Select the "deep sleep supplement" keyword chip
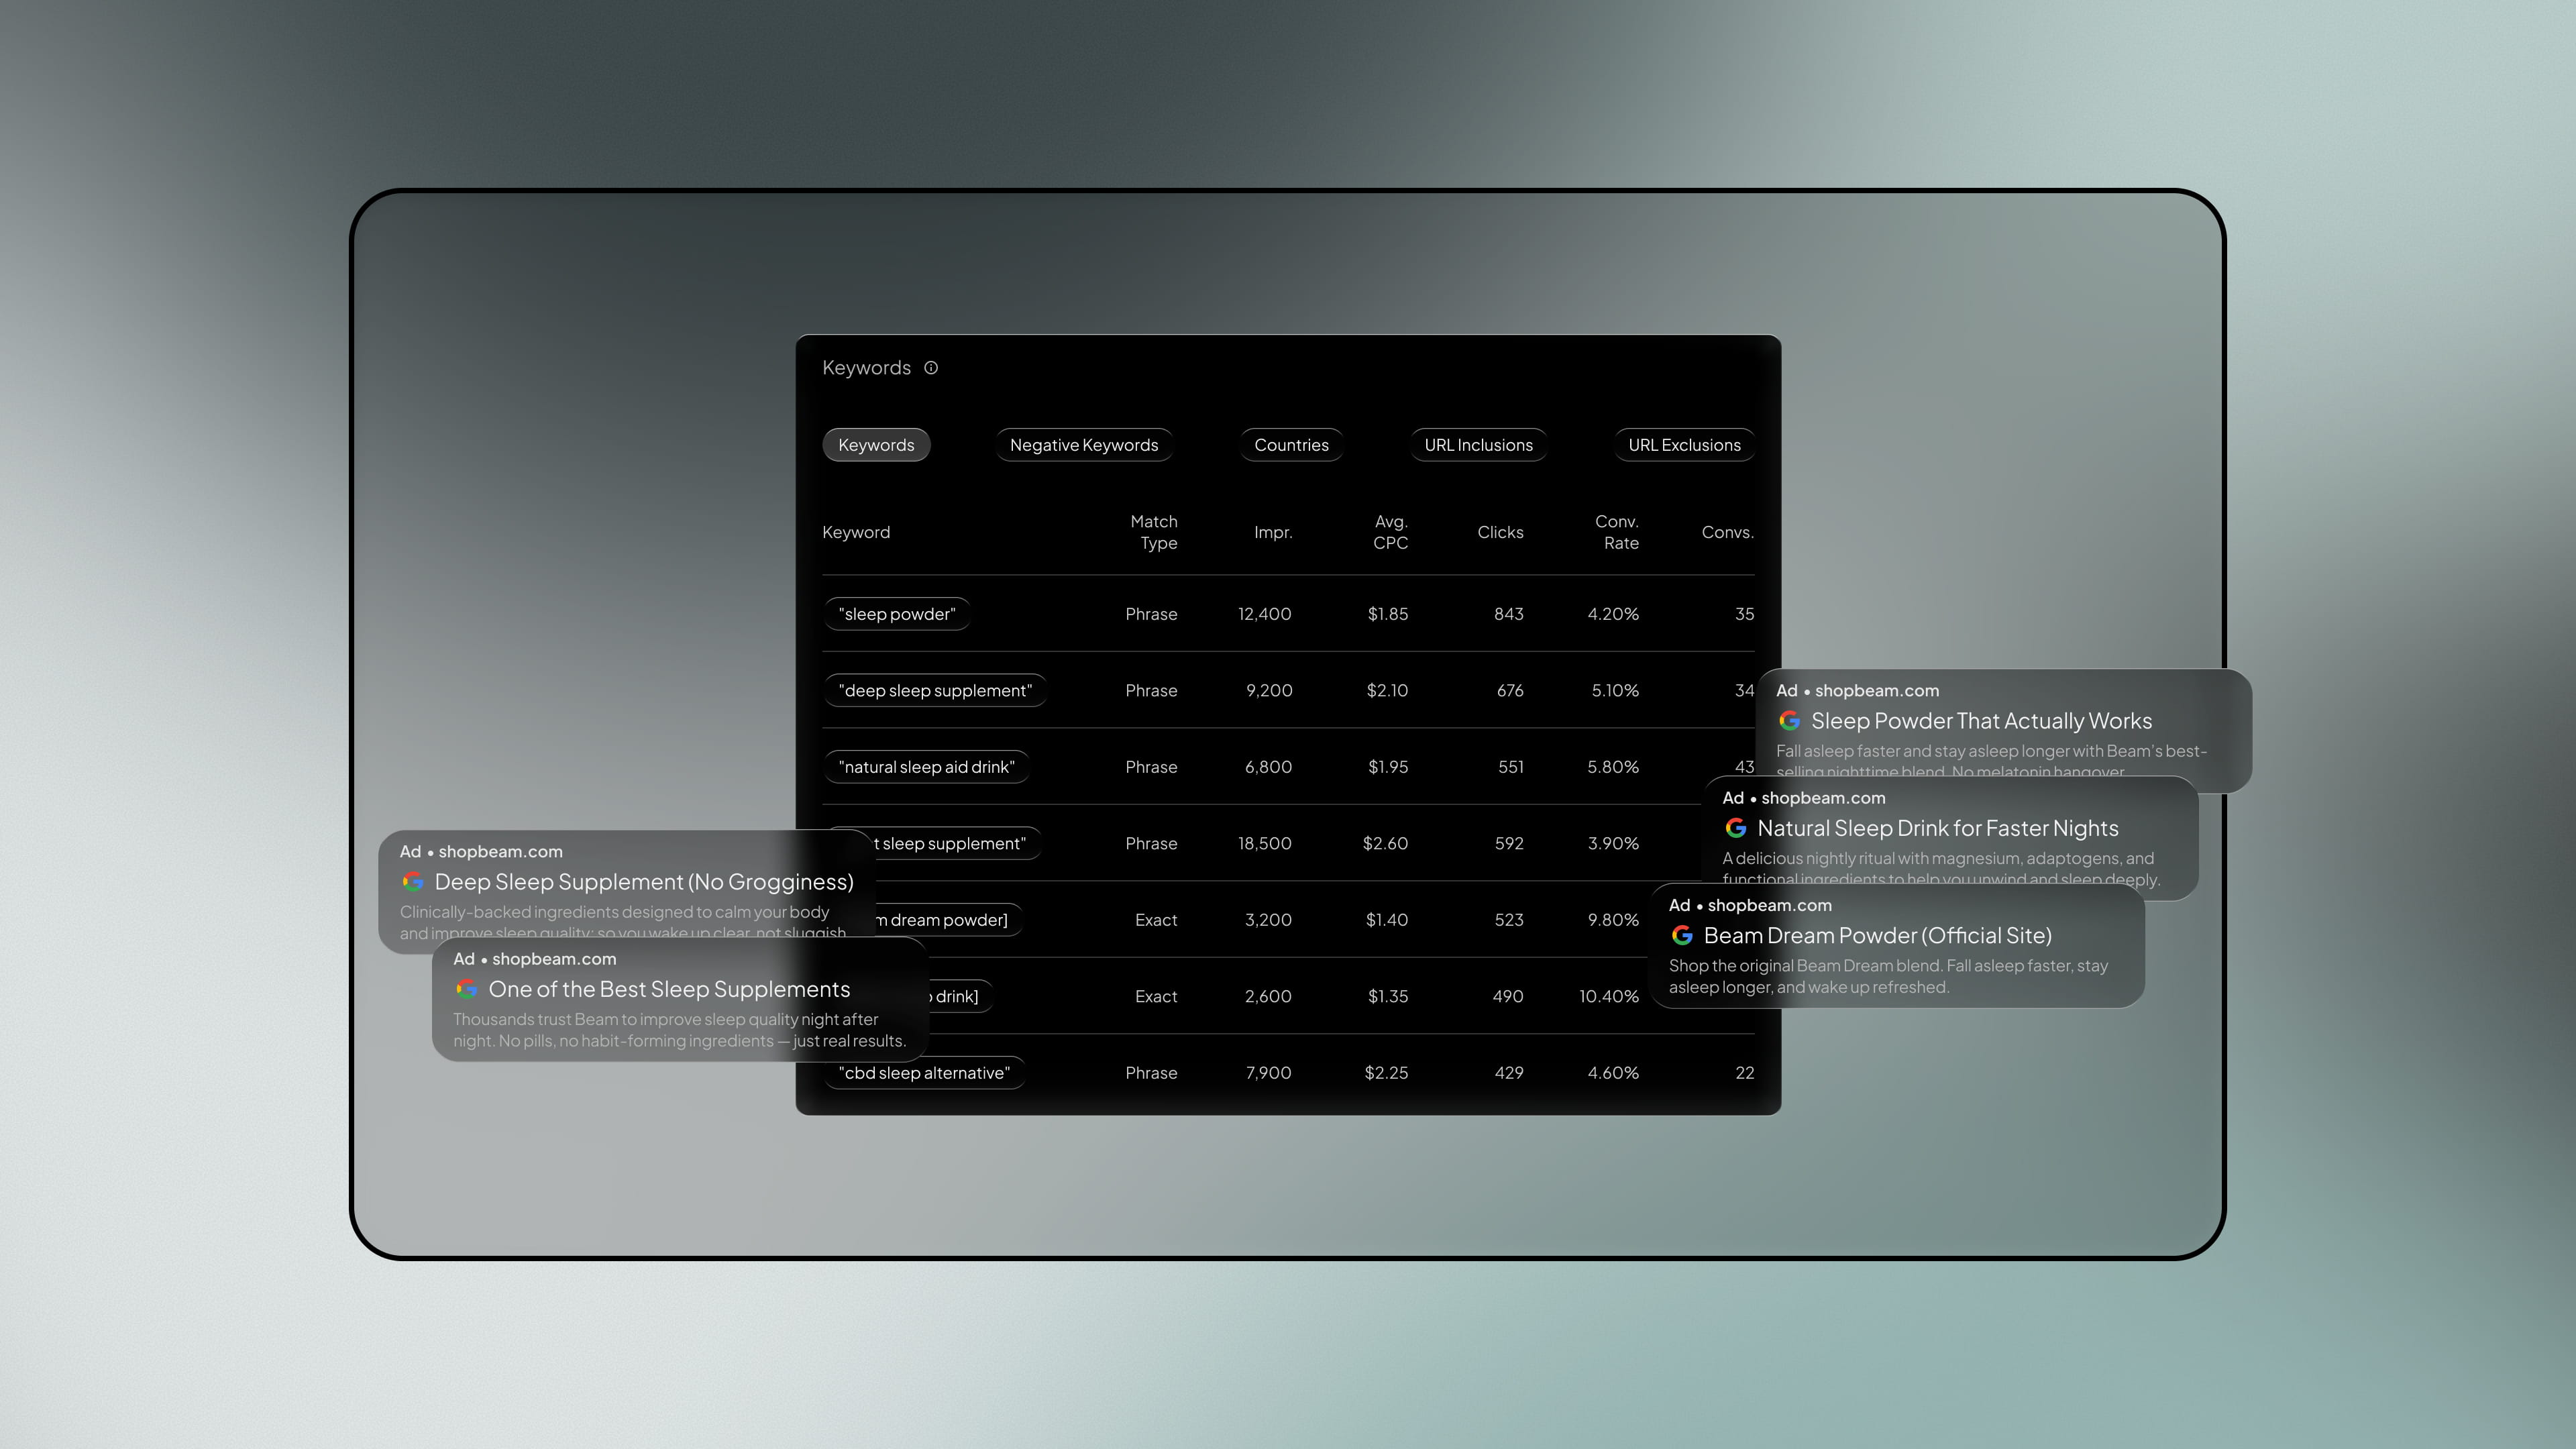2576x1449 pixels. (935, 691)
